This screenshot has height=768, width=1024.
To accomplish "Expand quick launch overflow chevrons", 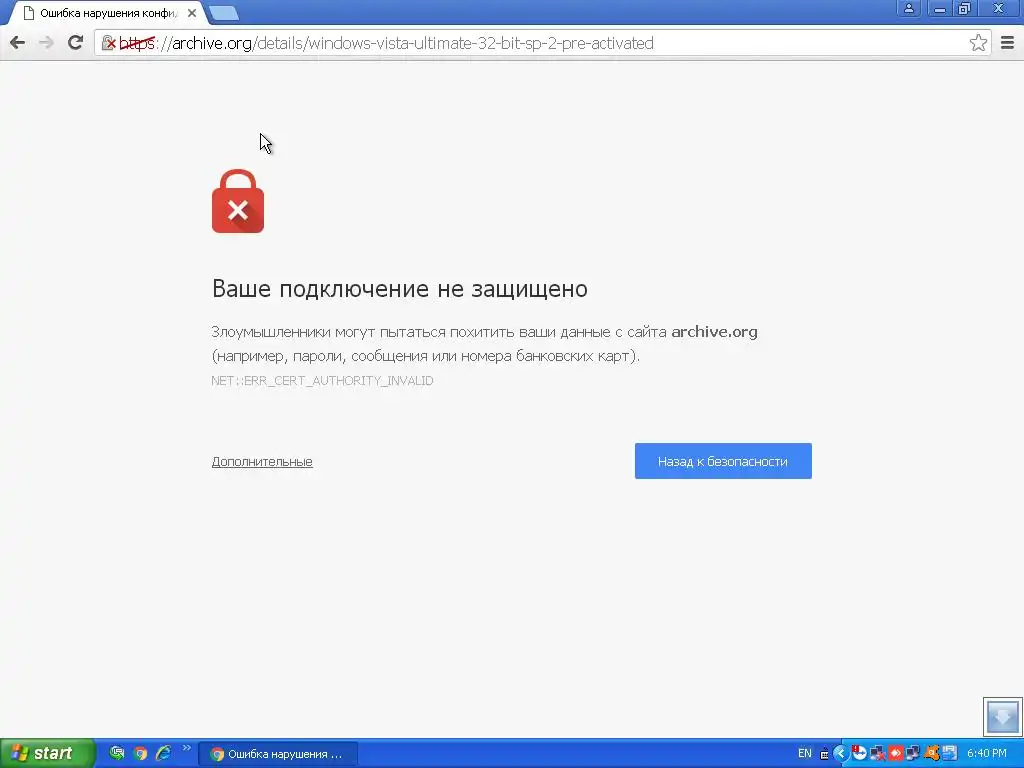I will 187,748.
